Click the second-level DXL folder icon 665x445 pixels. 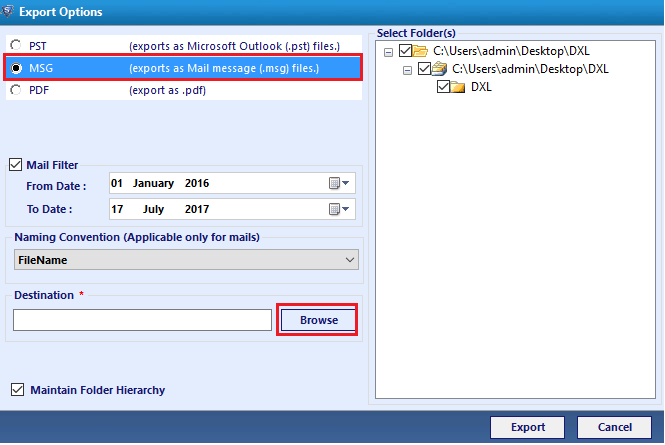coord(439,69)
